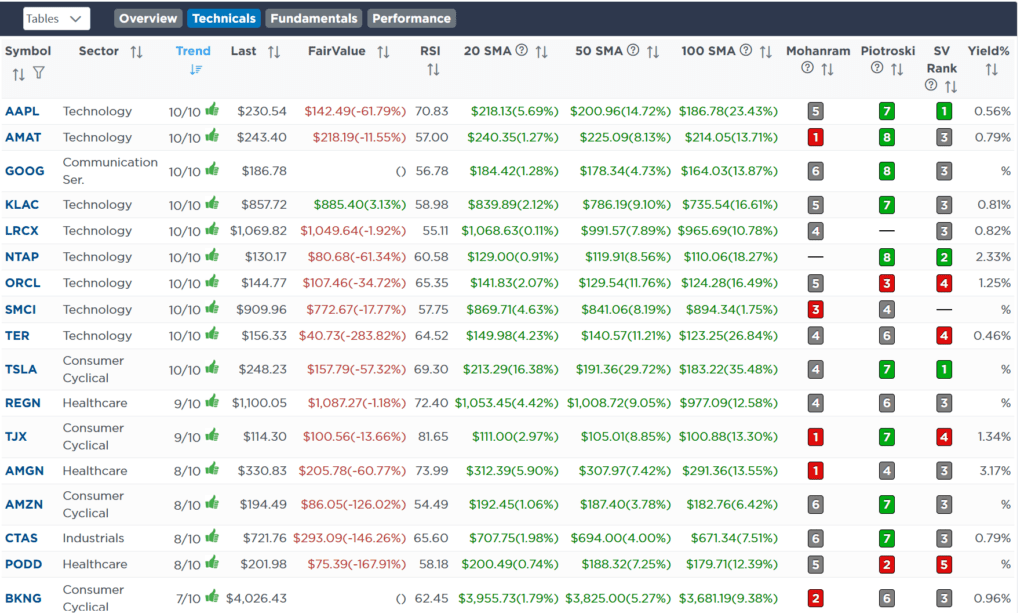Sort by Yield% using its arrow icon
Screen dimensions: 1024x613
coord(991,67)
